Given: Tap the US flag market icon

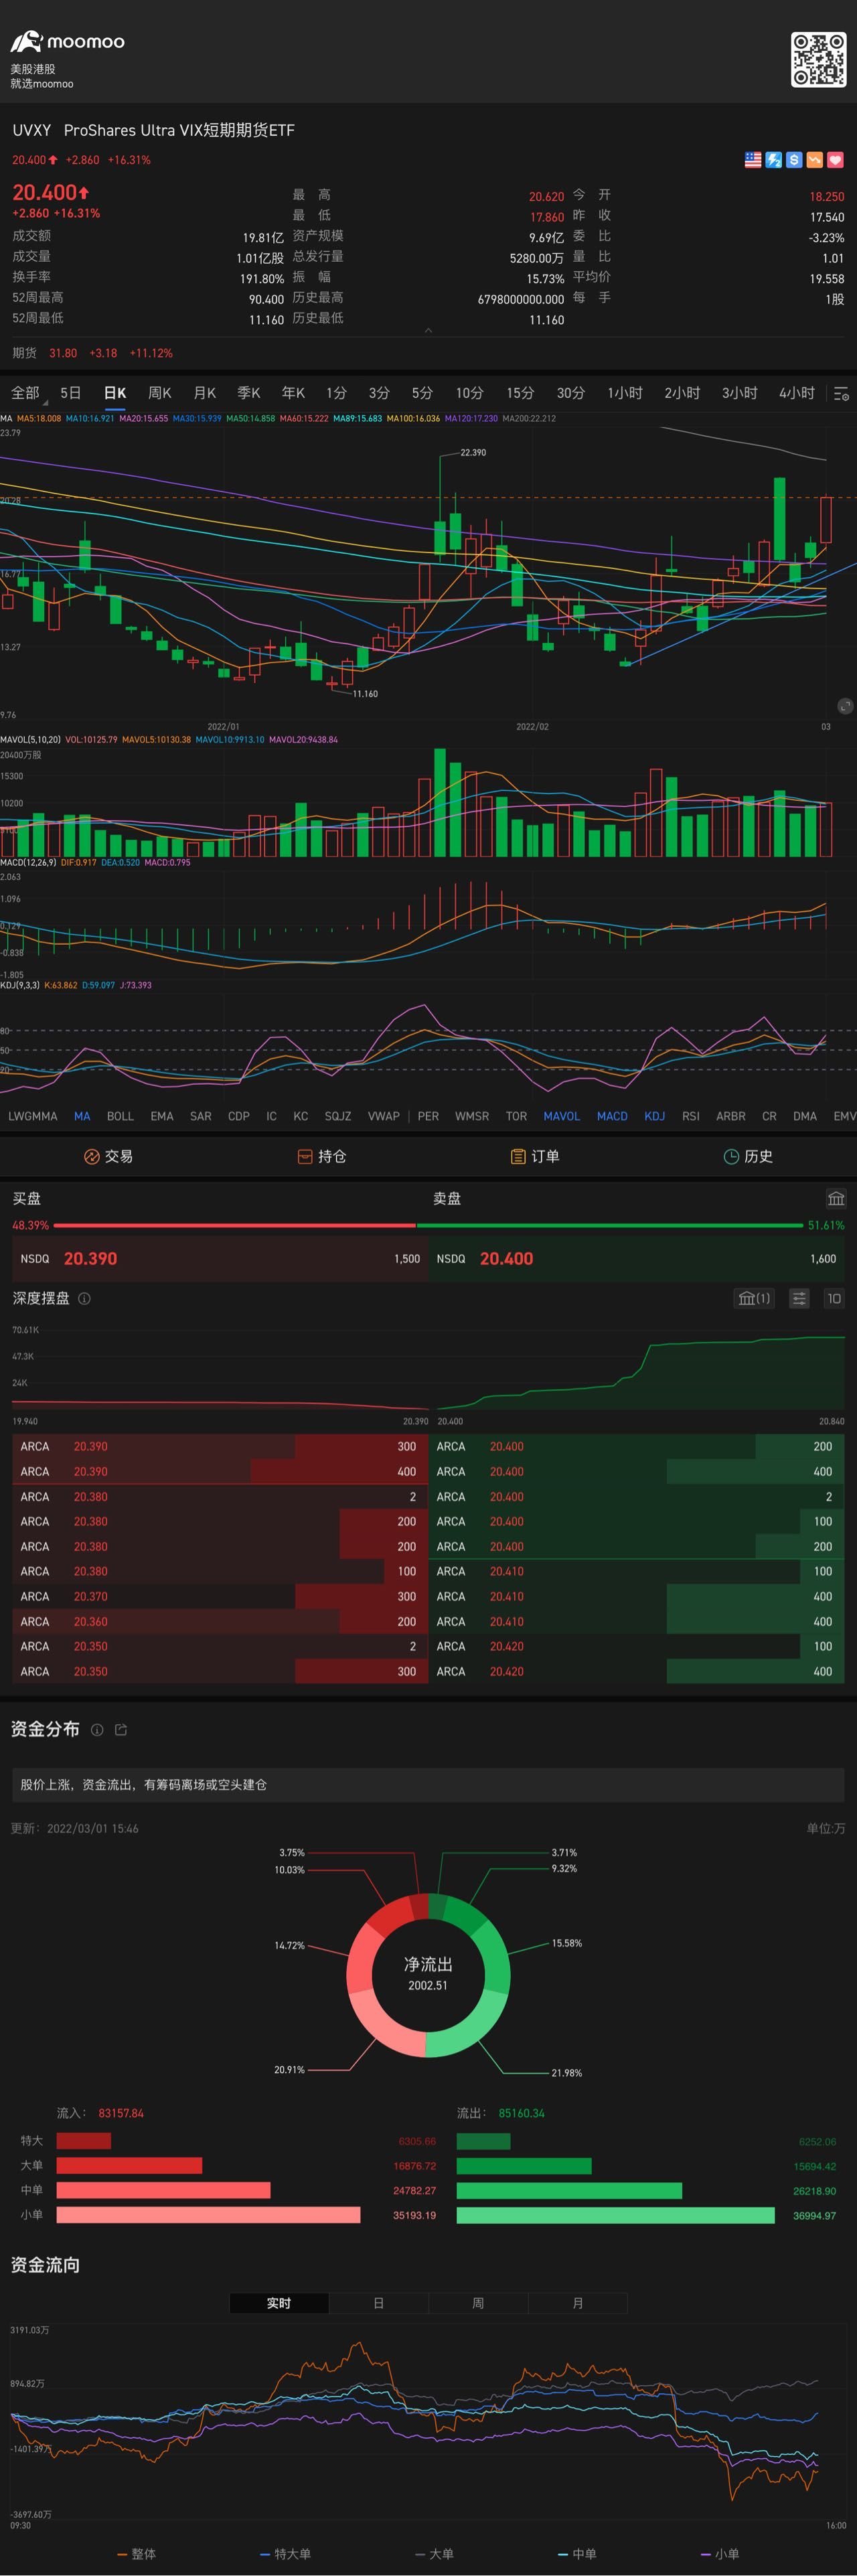Looking at the screenshot, I should (753, 160).
